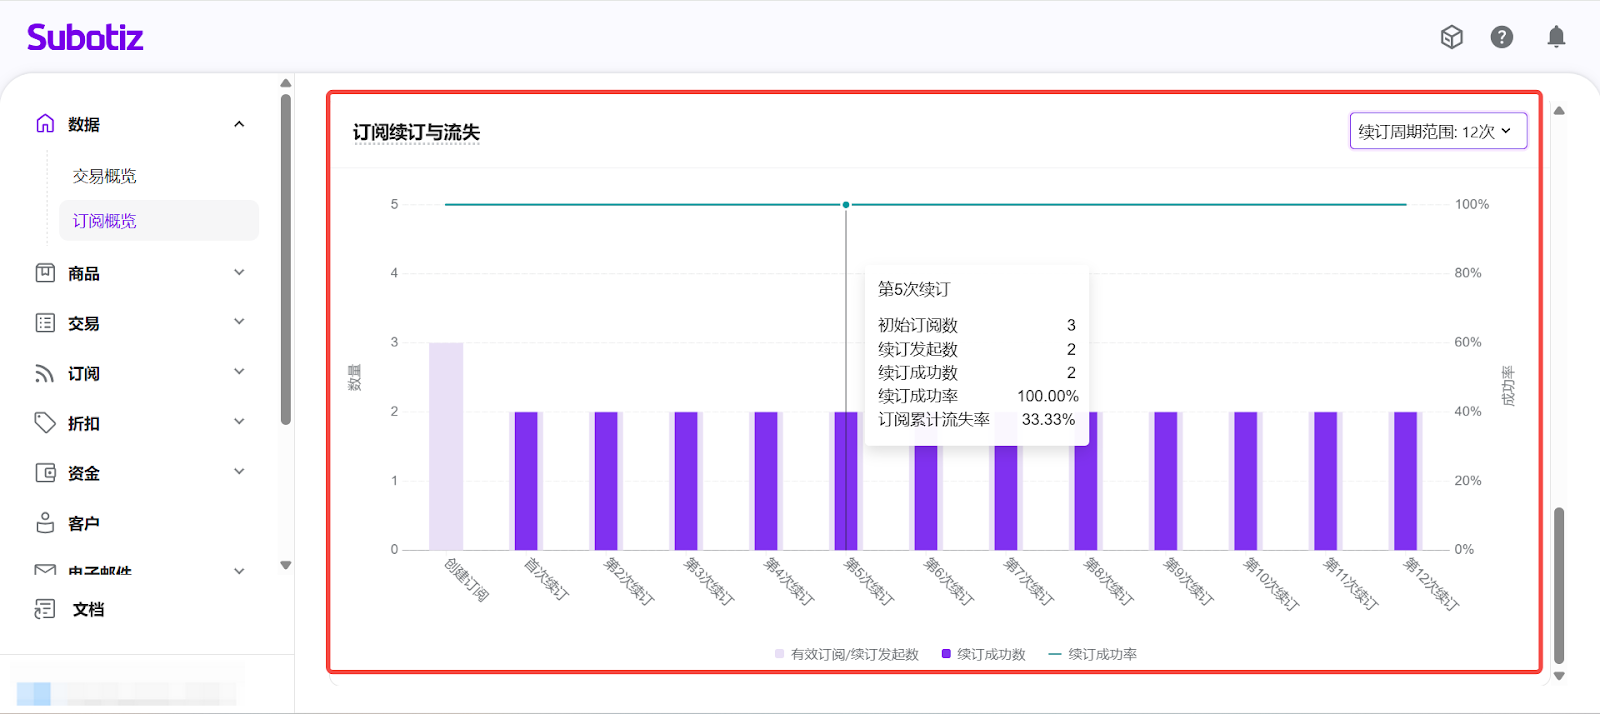Toggle the 有效订阅/续订发起数 legend series
1600x714 pixels.
(846, 654)
